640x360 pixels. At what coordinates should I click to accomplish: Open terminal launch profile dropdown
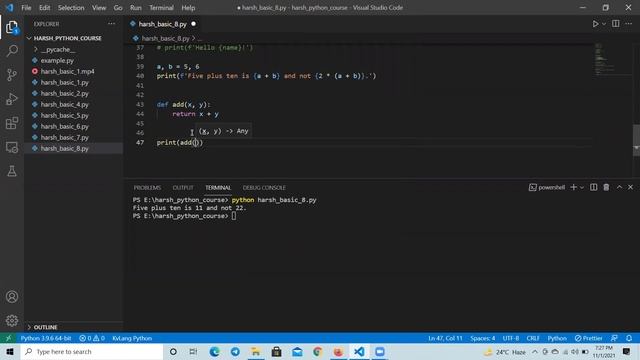click(x=582, y=187)
